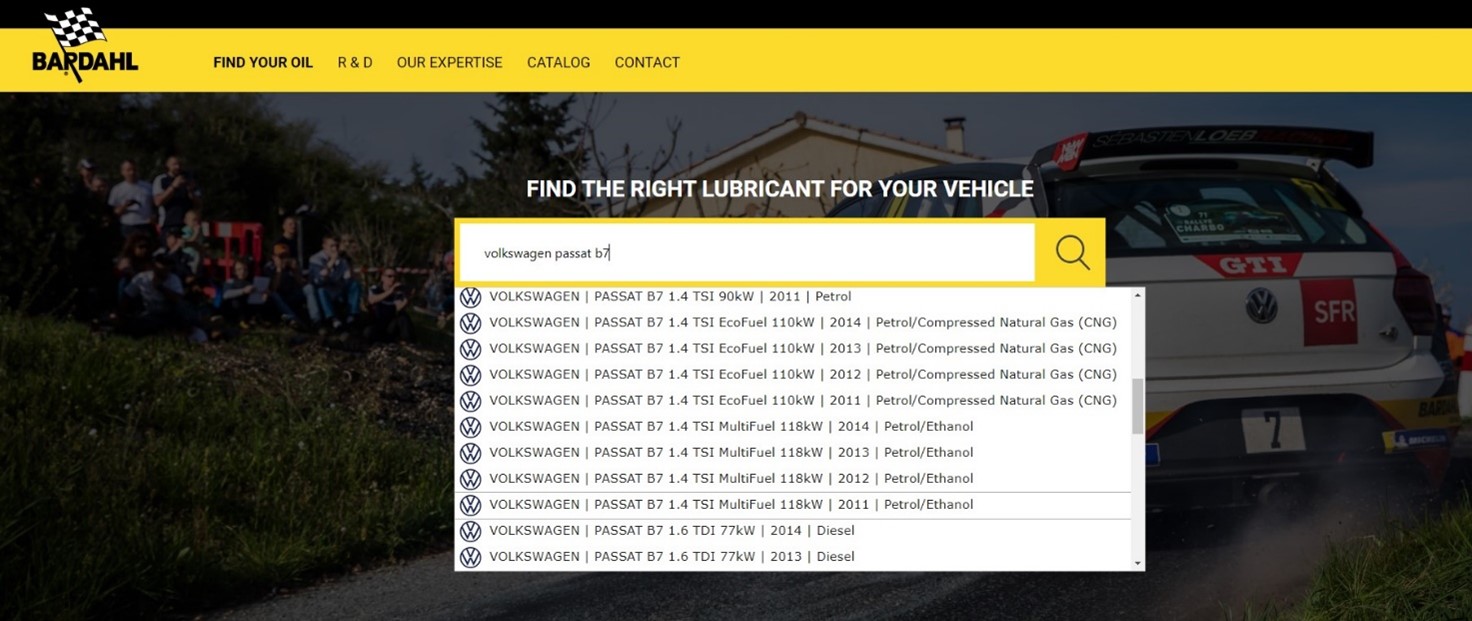Click VW logo beside EcoFuel 110kW 2012 entry
The width and height of the screenshot is (1472, 621).
tap(470, 375)
